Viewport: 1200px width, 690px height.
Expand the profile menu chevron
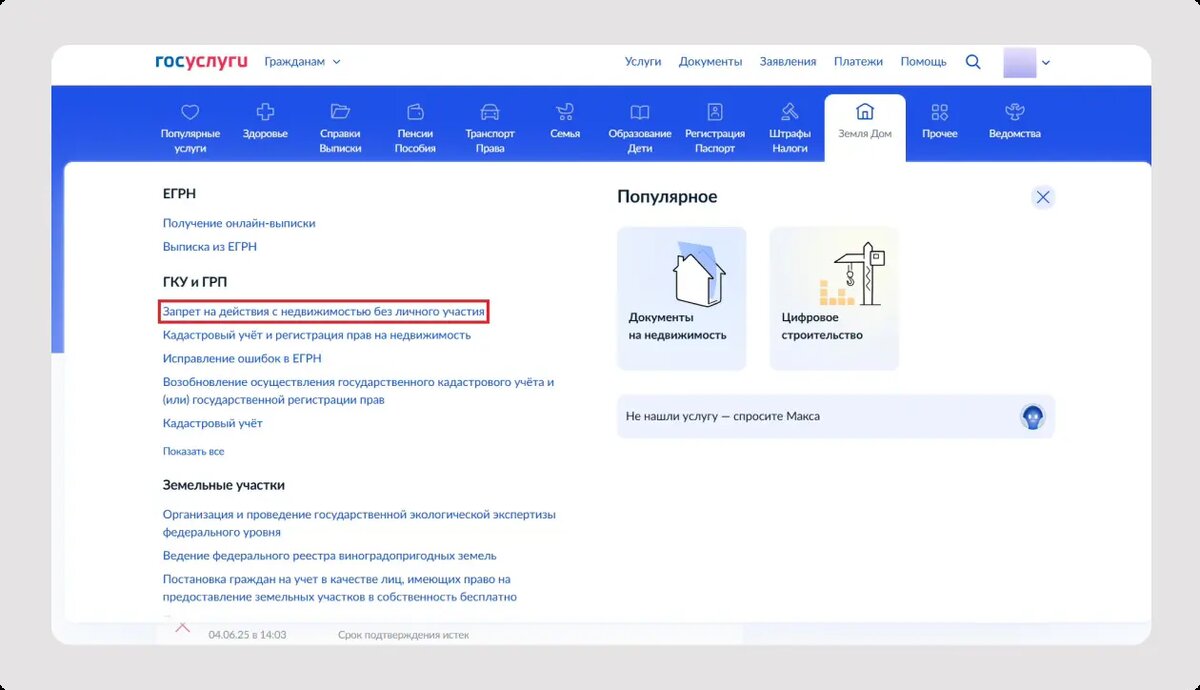[x=1046, y=63]
